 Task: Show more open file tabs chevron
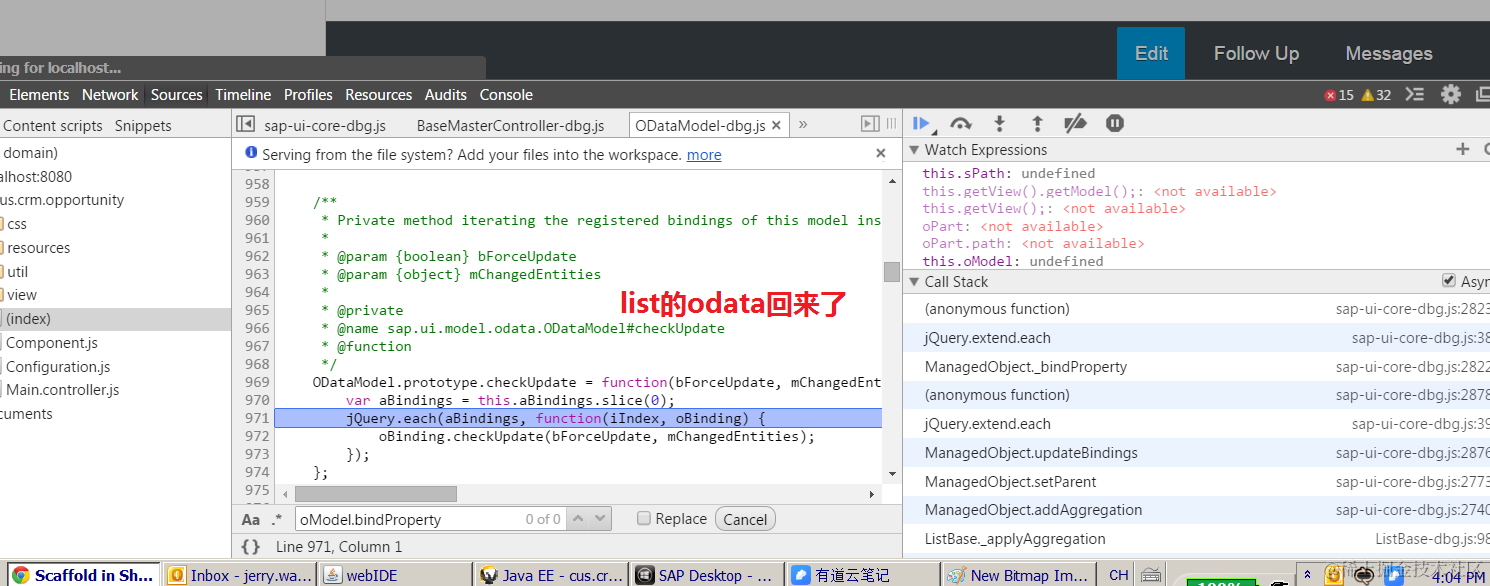click(x=802, y=124)
